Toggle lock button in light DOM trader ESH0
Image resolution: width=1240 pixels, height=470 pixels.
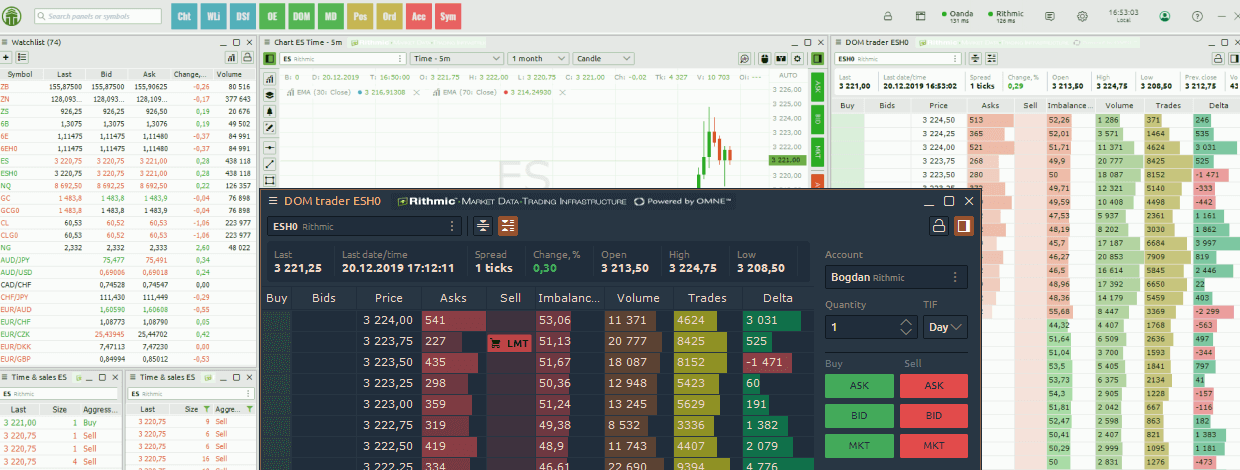tap(1218, 59)
